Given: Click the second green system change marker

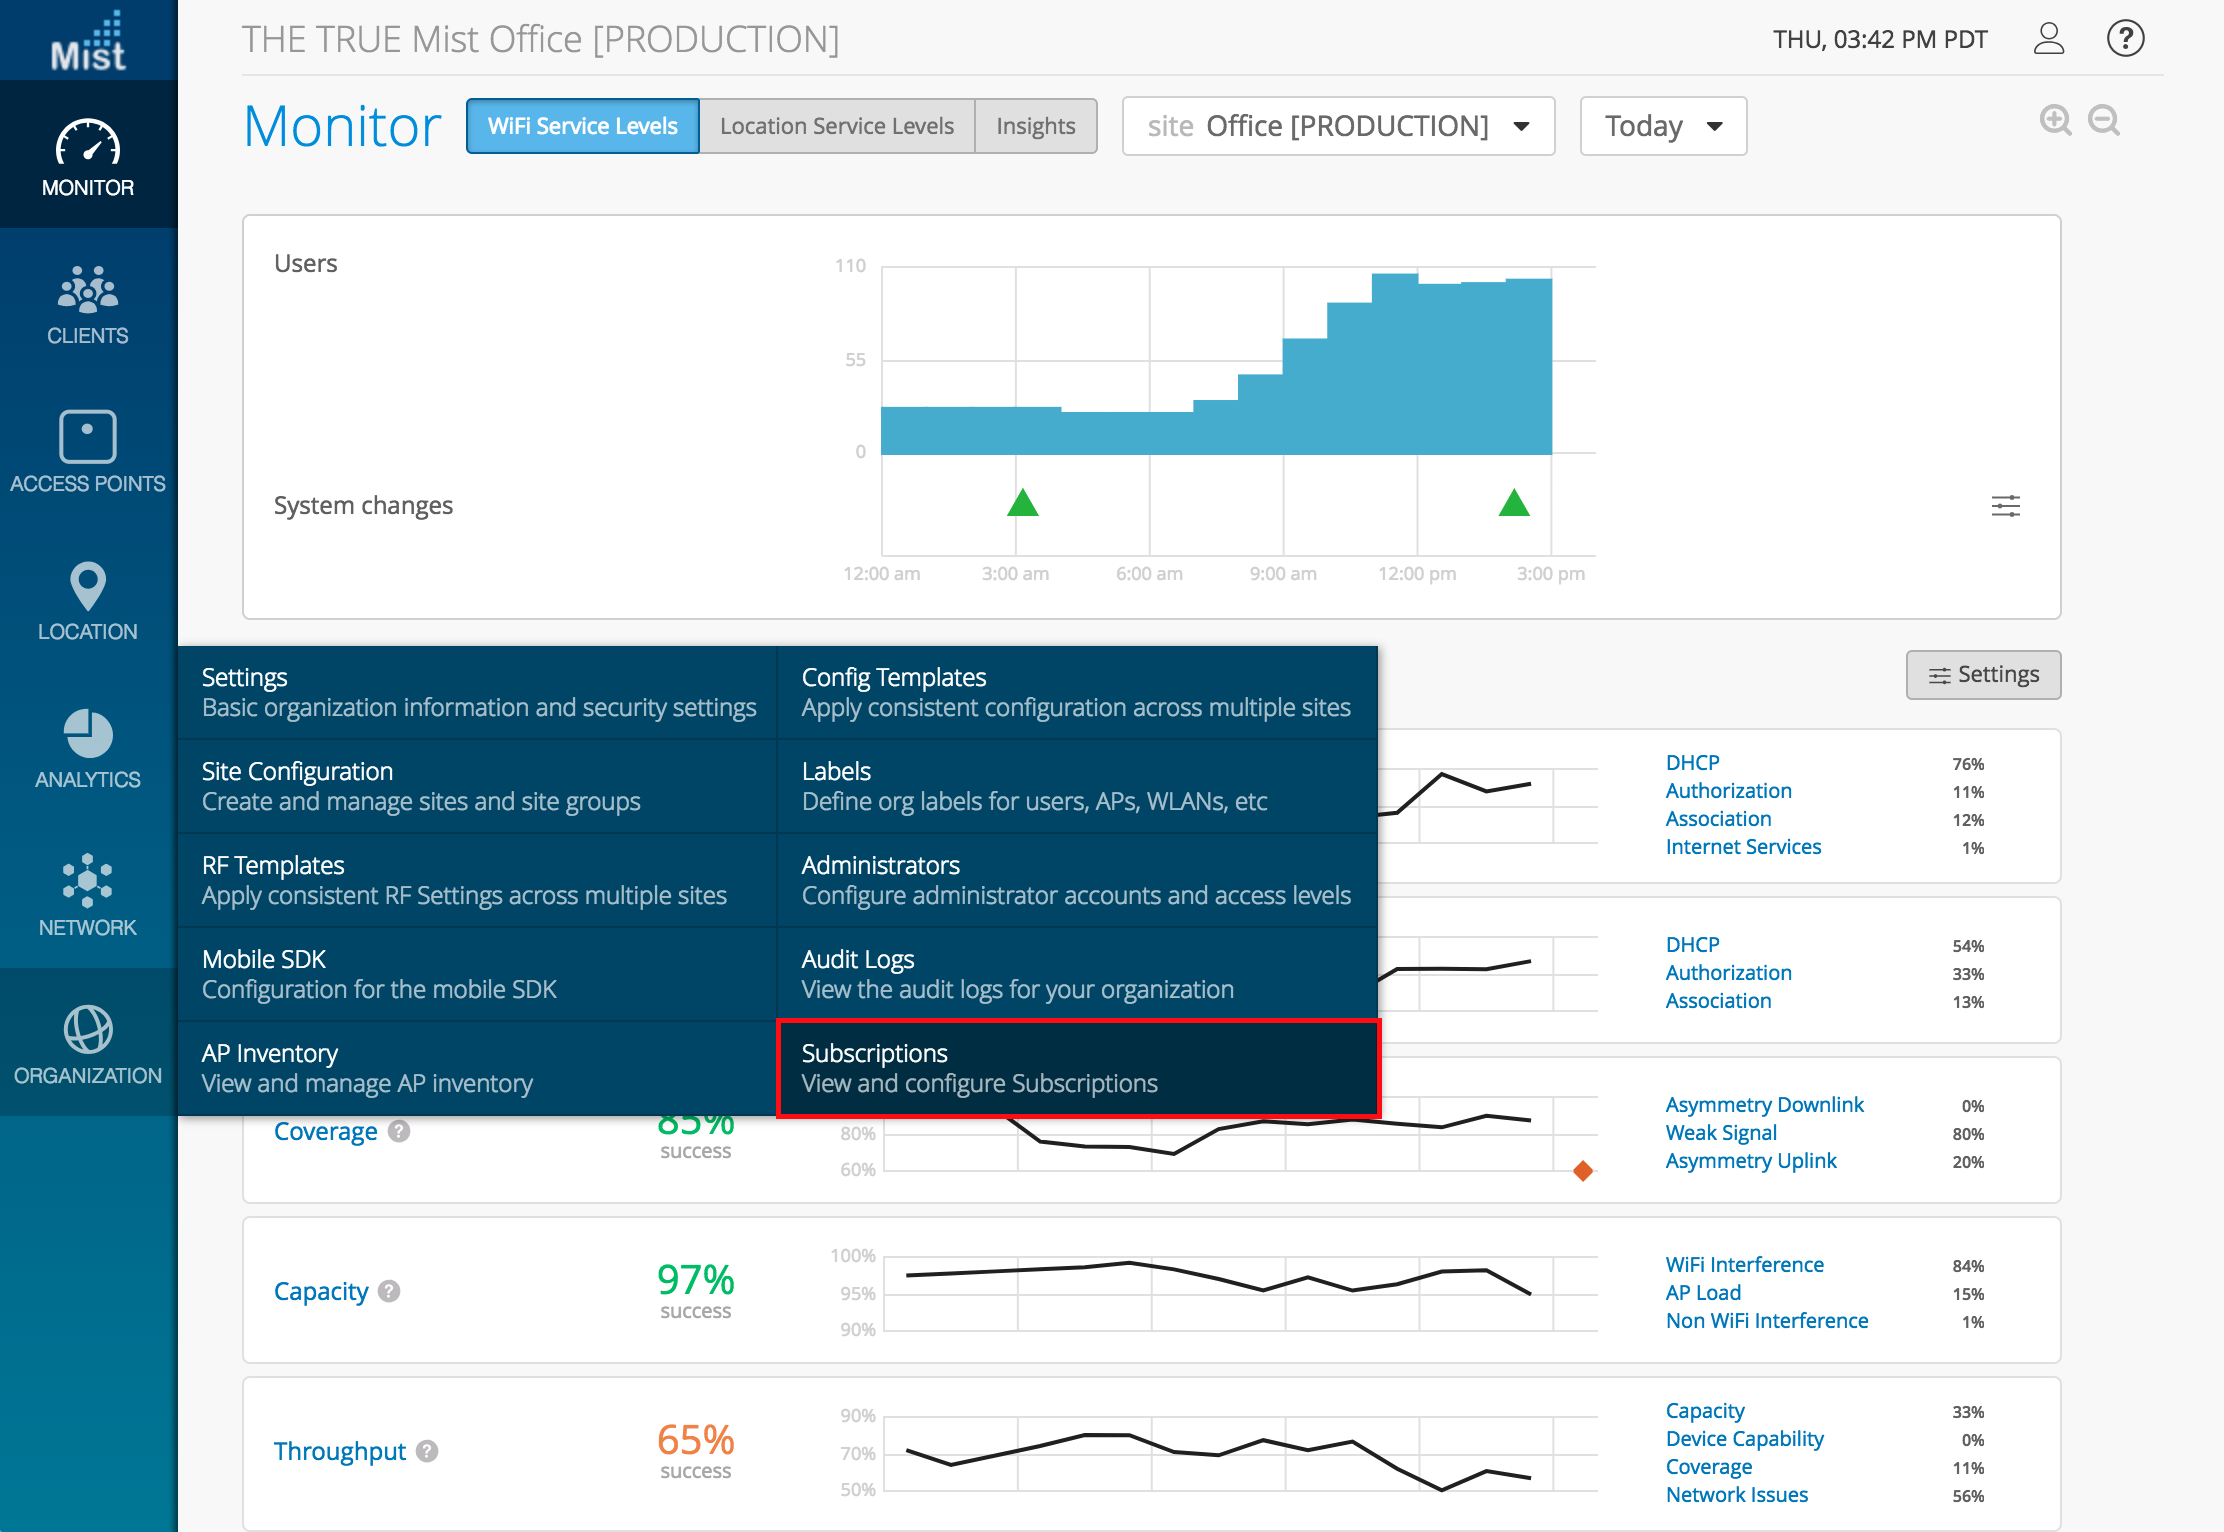Looking at the screenshot, I should coord(1514,503).
